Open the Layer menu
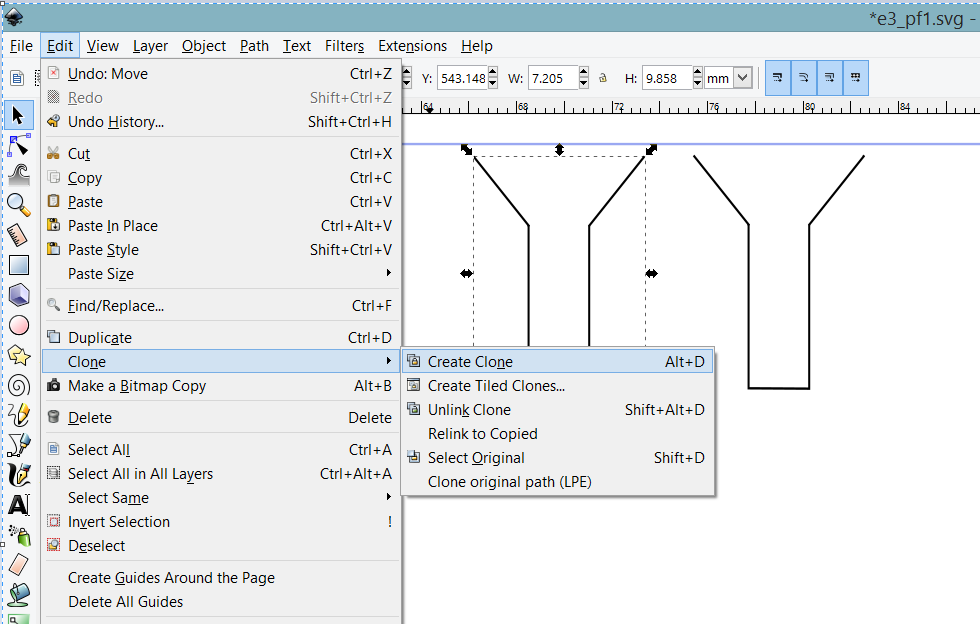Image resolution: width=980 pixels, height=624 pixels. (150, 46)
